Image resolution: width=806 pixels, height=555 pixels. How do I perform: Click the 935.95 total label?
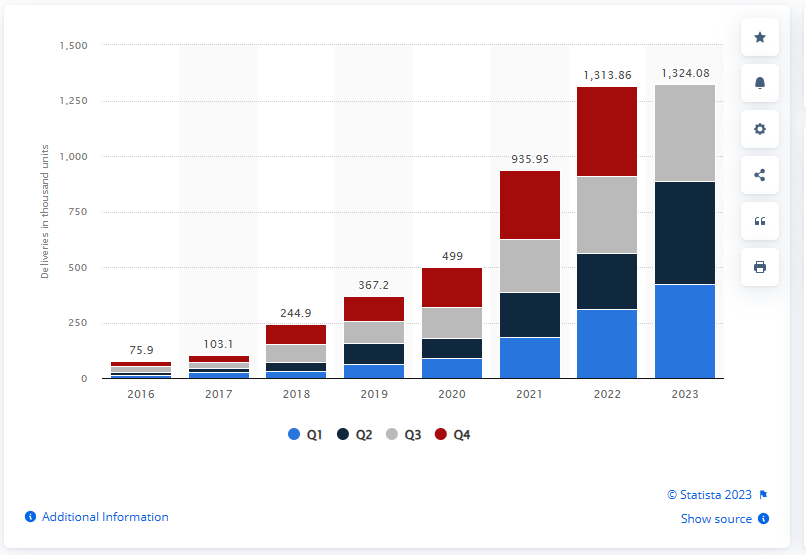click(530, 159)
